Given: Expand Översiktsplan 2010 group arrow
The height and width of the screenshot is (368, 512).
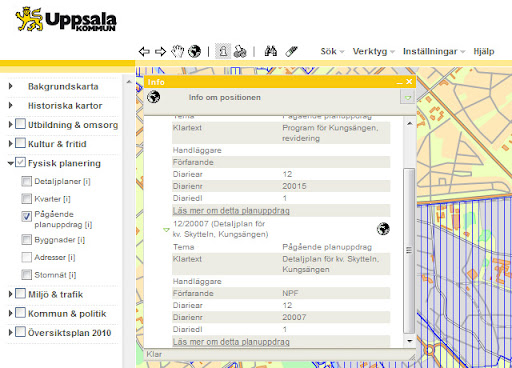Looking at the screenshot, I should point(11,333).
